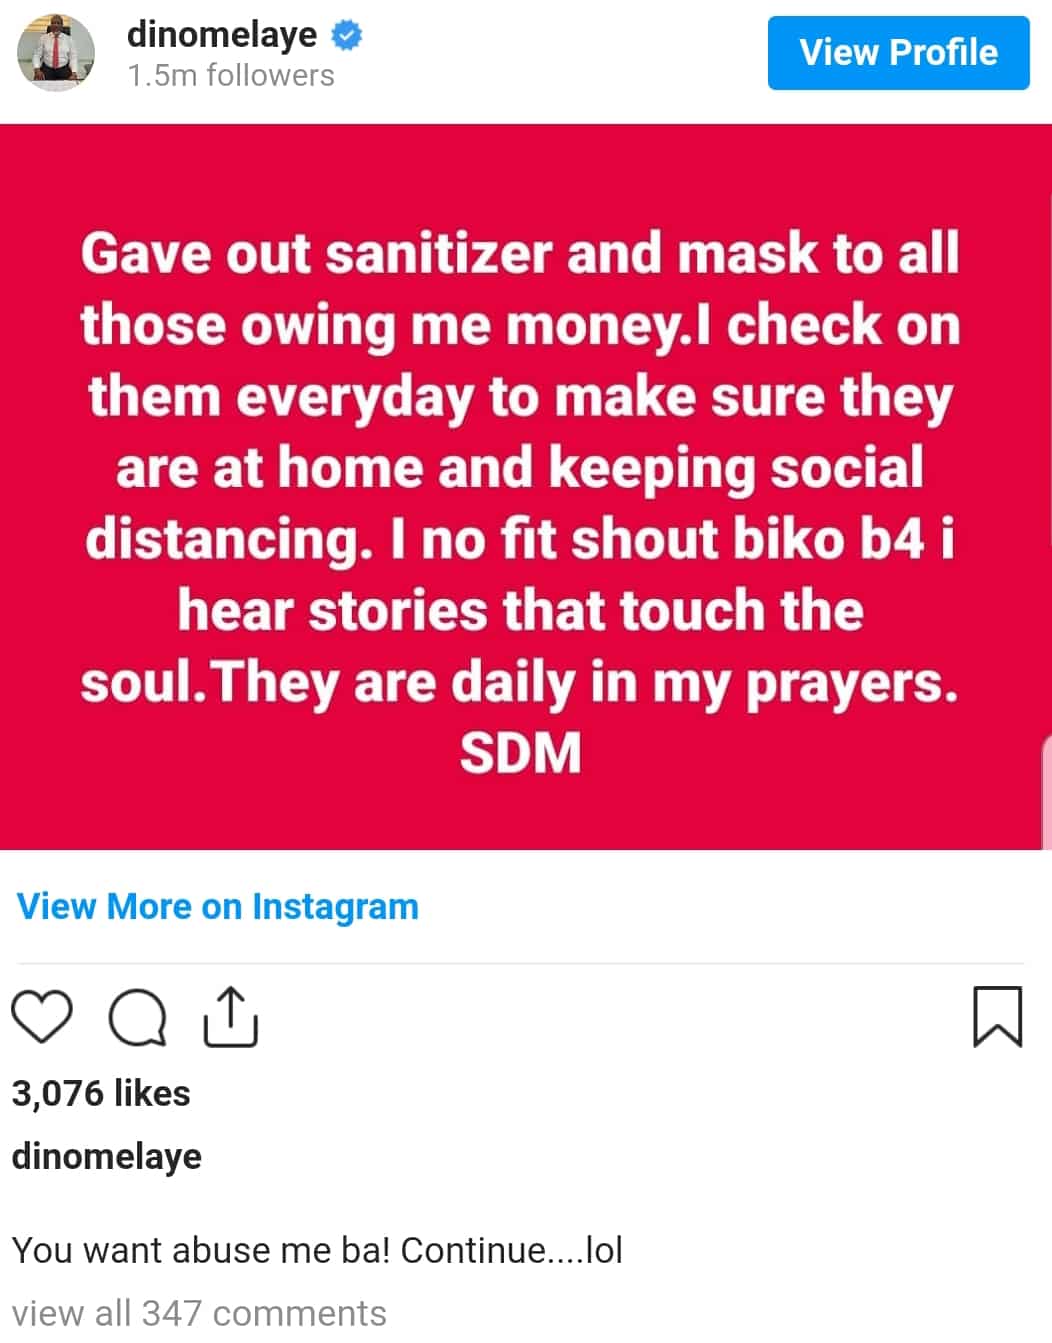Open comments via speech bubble icon
The height and width of the screenshot is (1343, 1052).
(x=137, y=1018)
